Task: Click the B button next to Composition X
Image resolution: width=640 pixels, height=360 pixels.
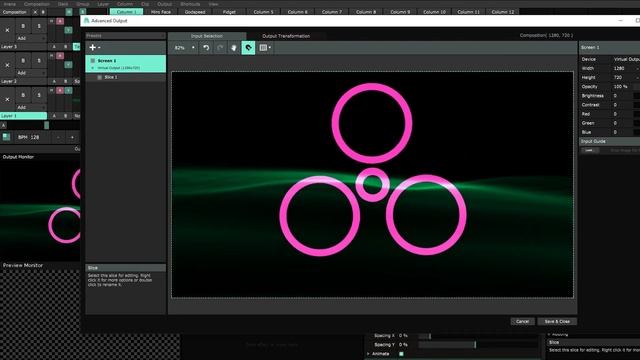Action: [x=43, y=12]
